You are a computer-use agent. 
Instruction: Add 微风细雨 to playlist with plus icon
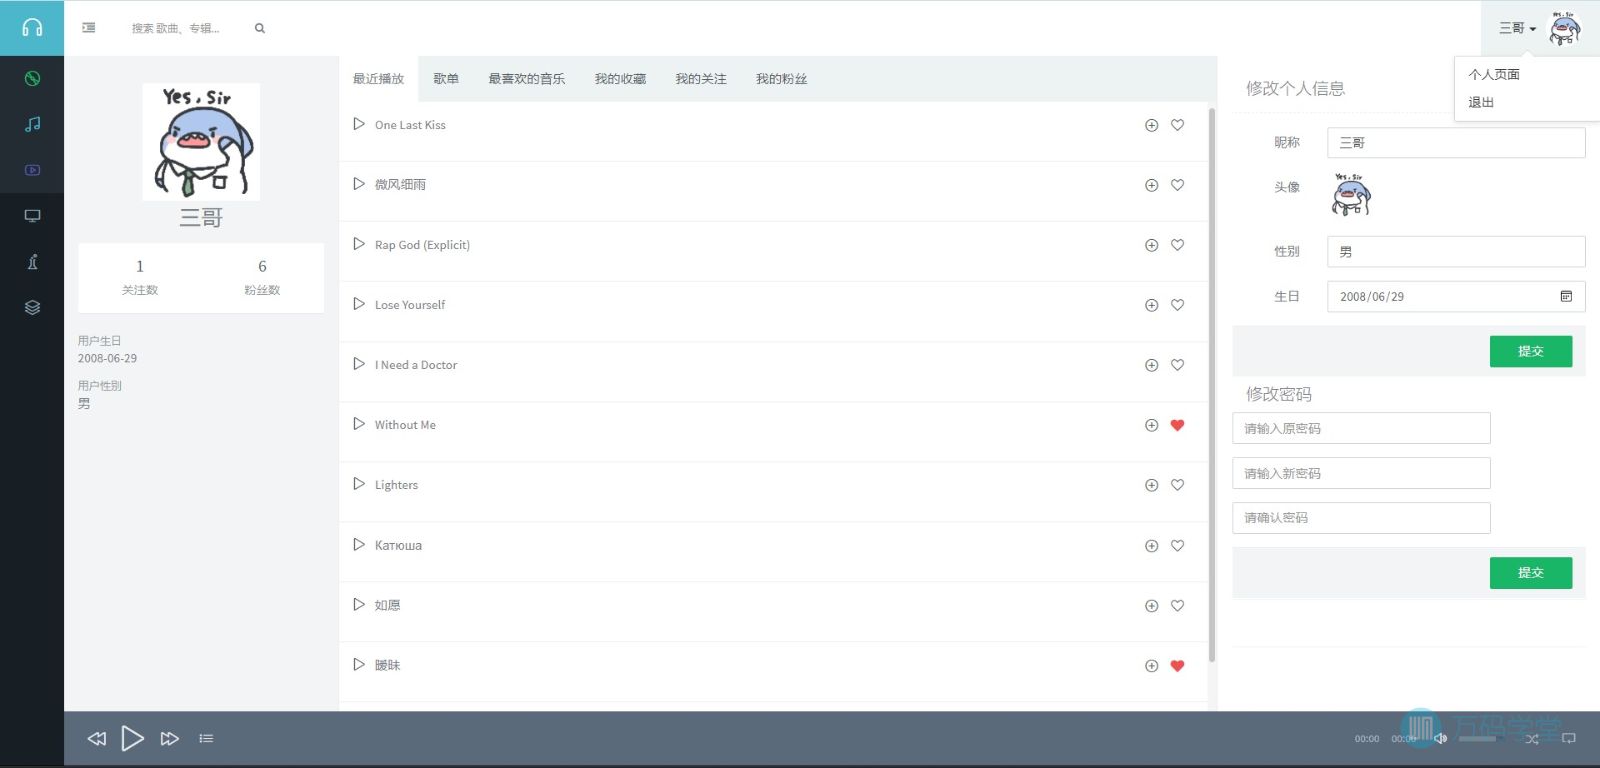click(1151, 185)
